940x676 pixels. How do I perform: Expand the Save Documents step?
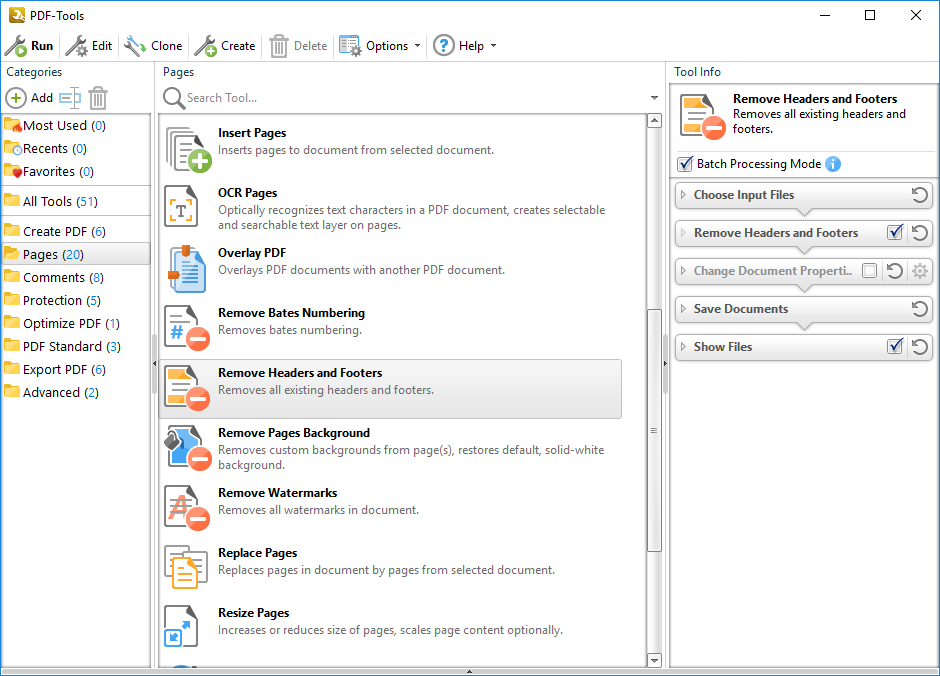pyautogui.click(x=684, y=309)
